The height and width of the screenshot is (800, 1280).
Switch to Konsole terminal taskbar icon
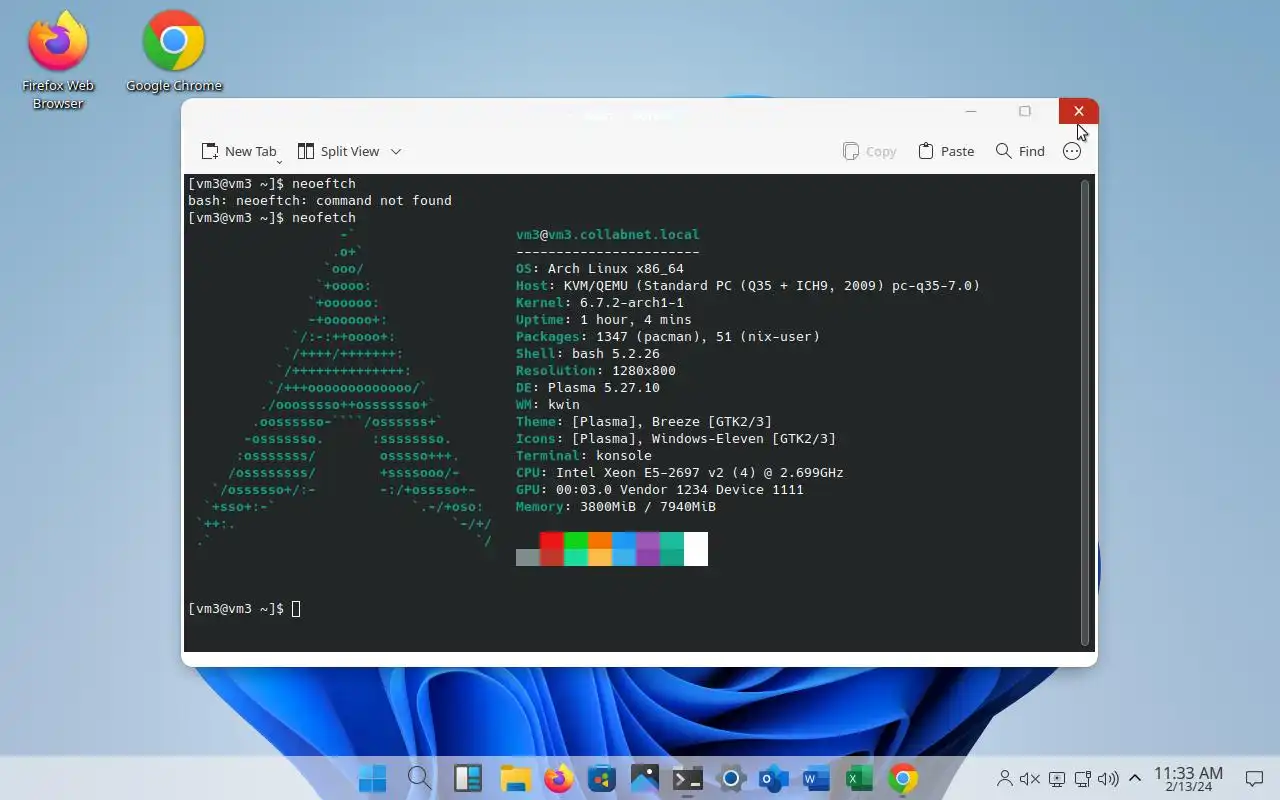pyautogui.click(x=688, y=778)
